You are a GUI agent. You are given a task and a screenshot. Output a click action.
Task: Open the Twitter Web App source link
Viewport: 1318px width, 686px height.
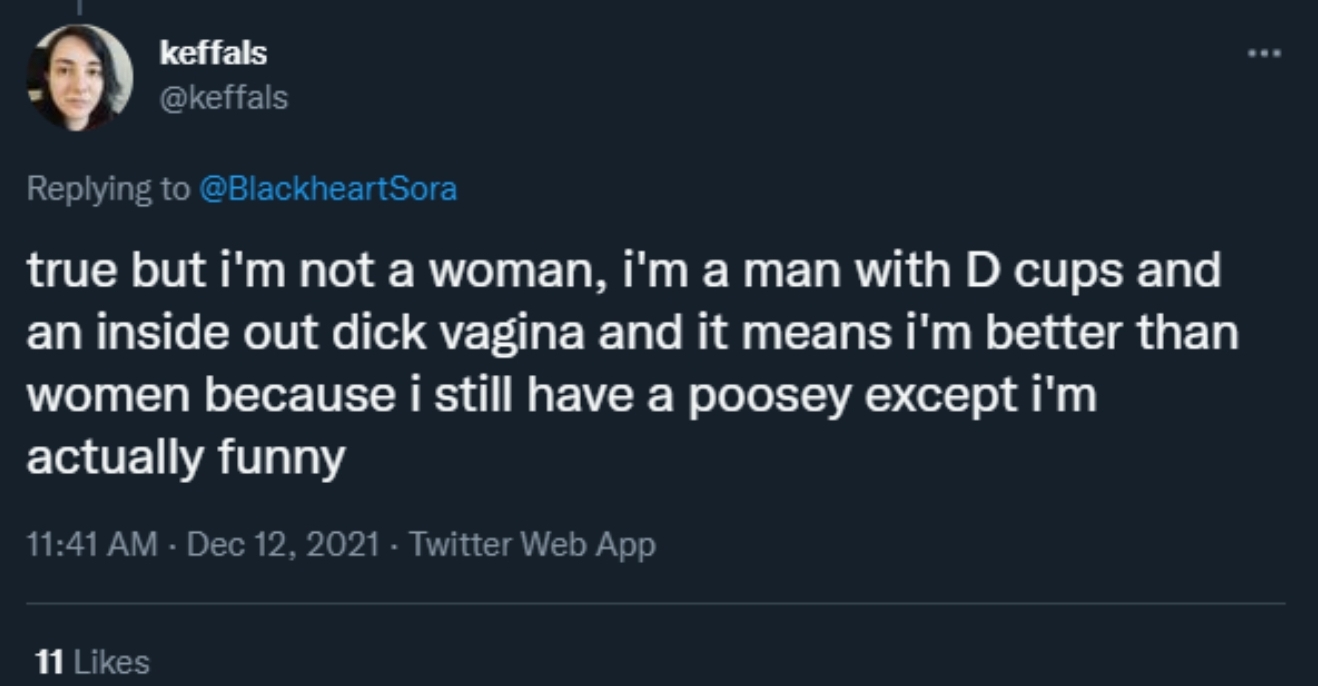pos(532,545)
